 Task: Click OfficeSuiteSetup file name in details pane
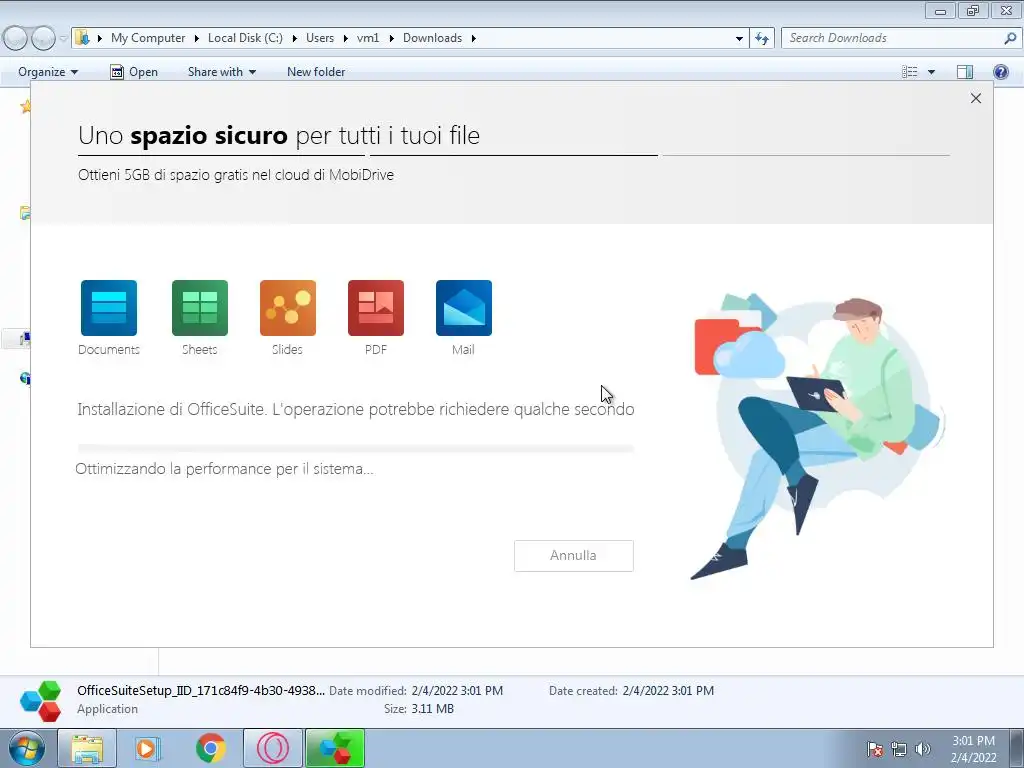click(x=200, y=690)
